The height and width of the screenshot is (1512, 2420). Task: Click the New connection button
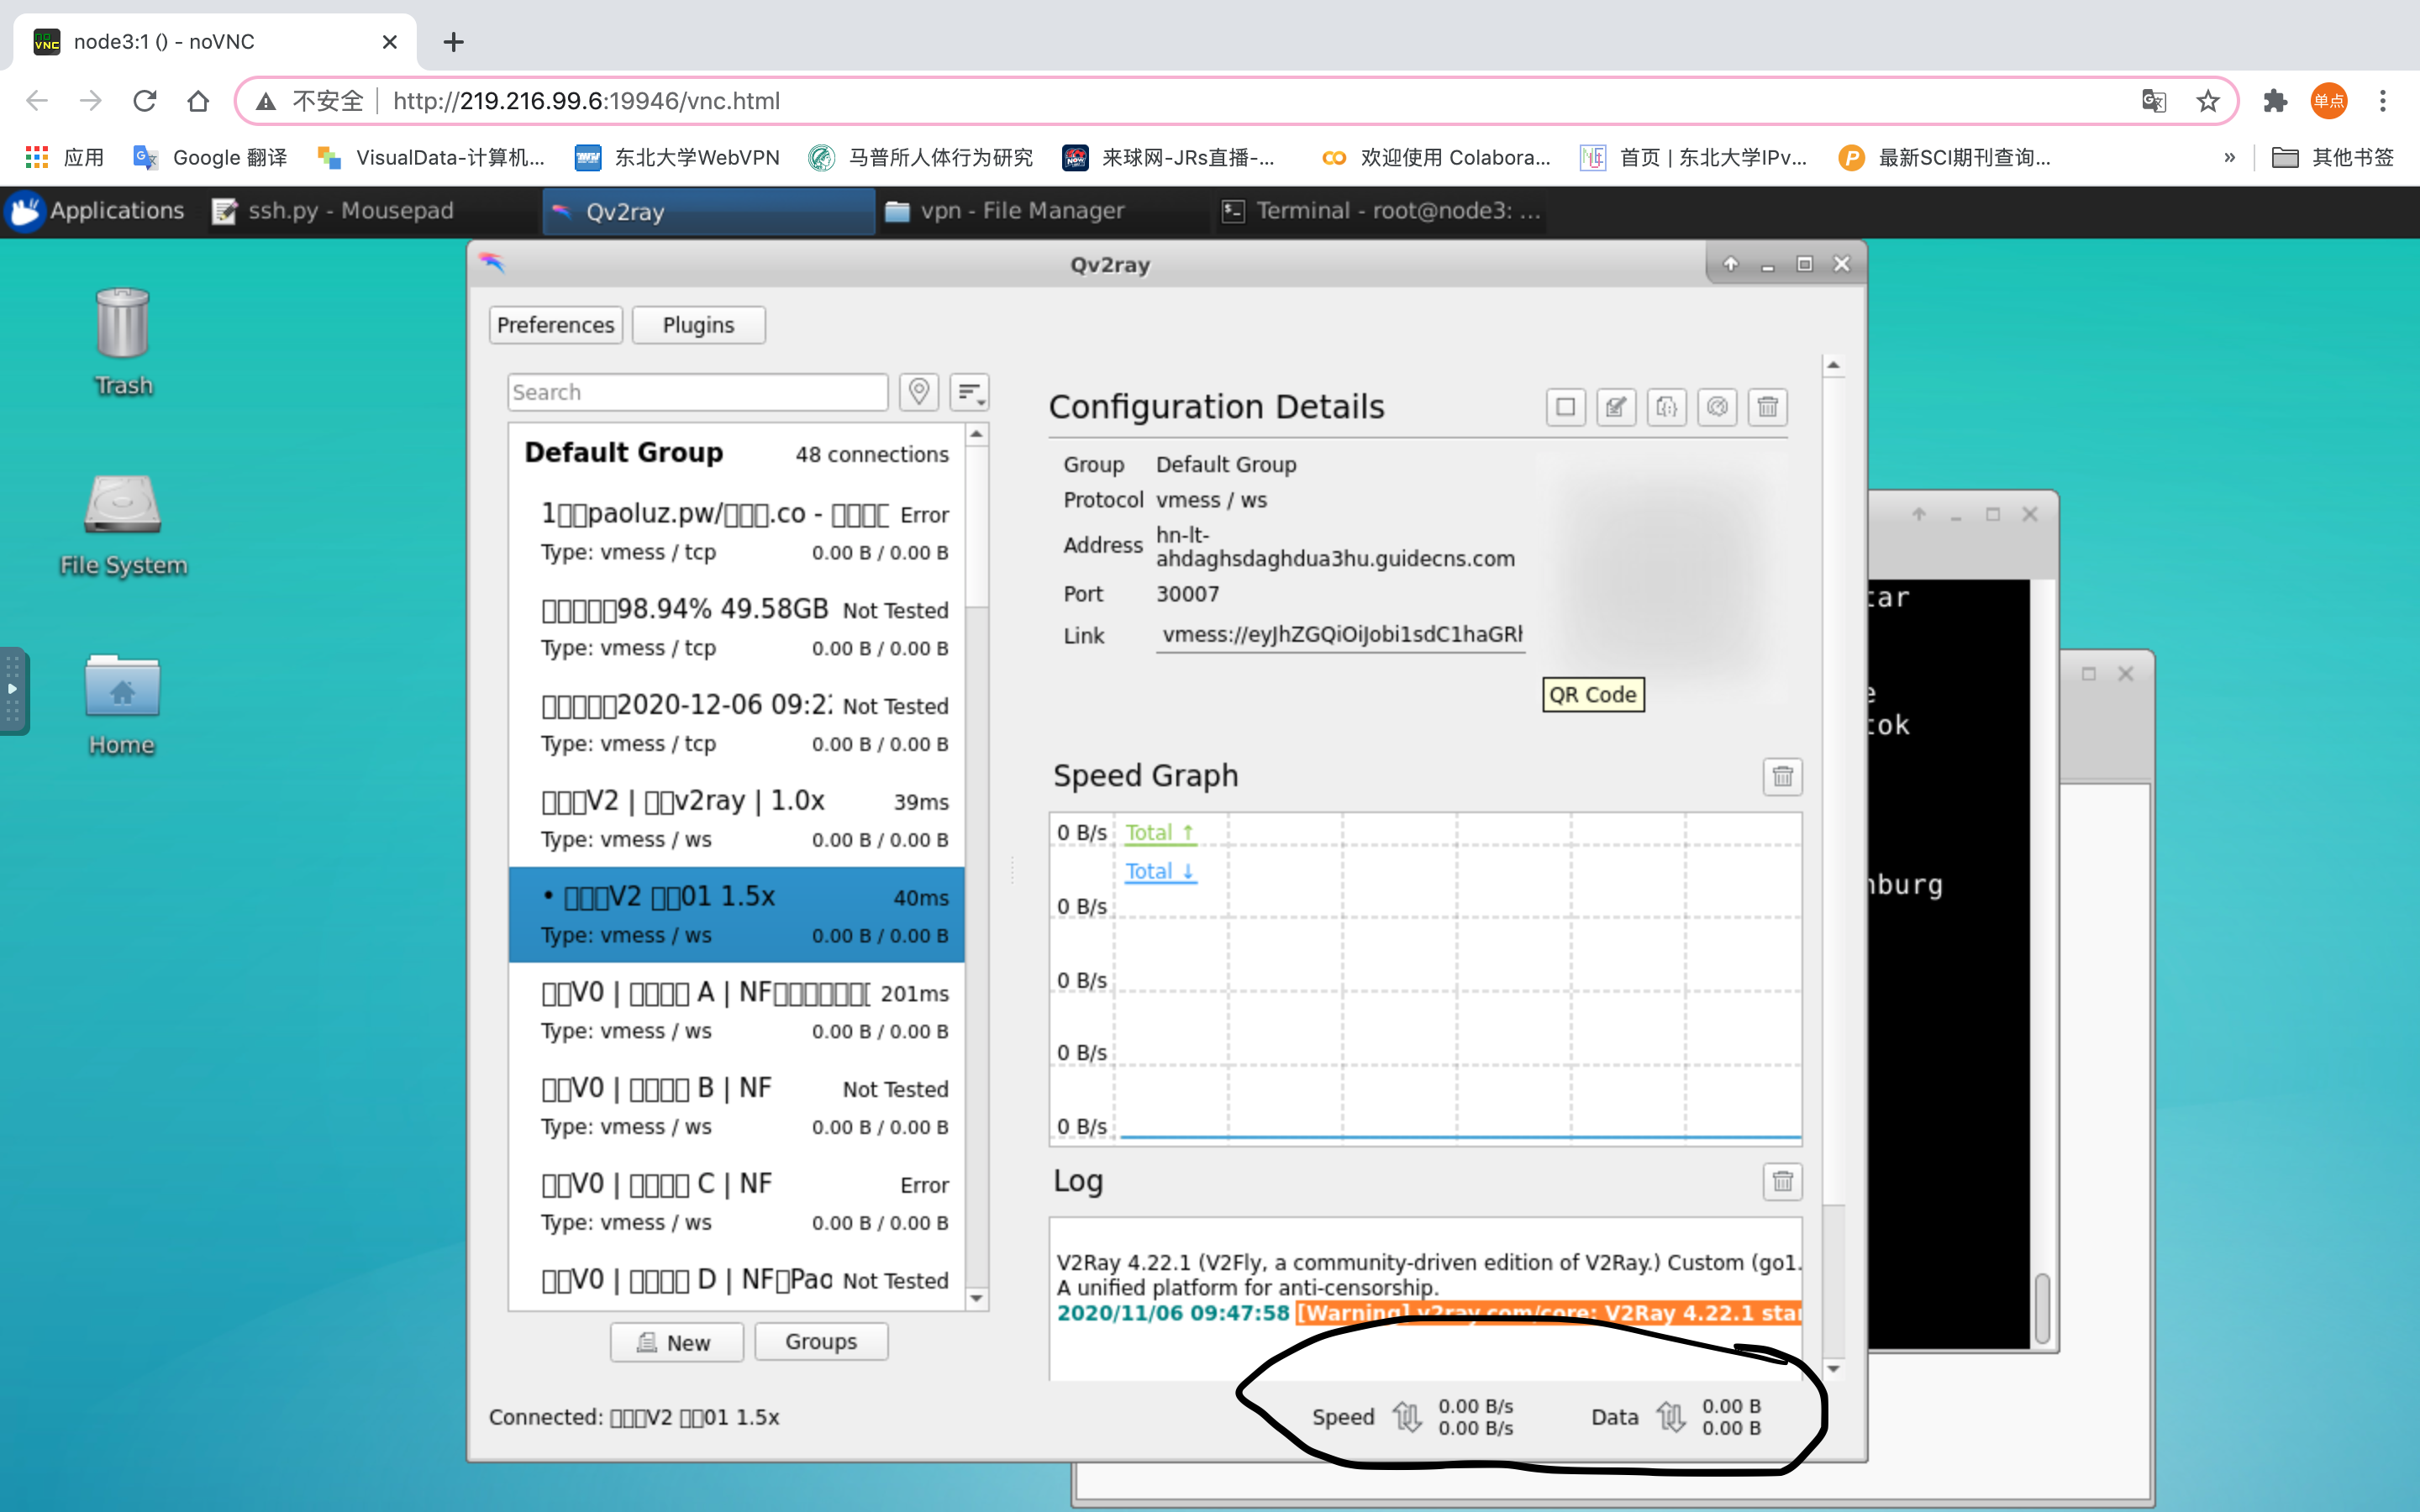pyautogui.click(x=676, y=1342)
